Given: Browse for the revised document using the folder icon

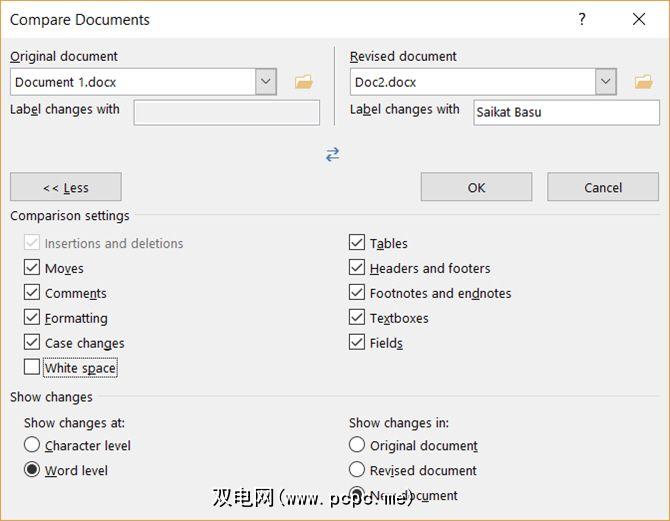Looking at the screenshot, I should (x=643, y=82).
